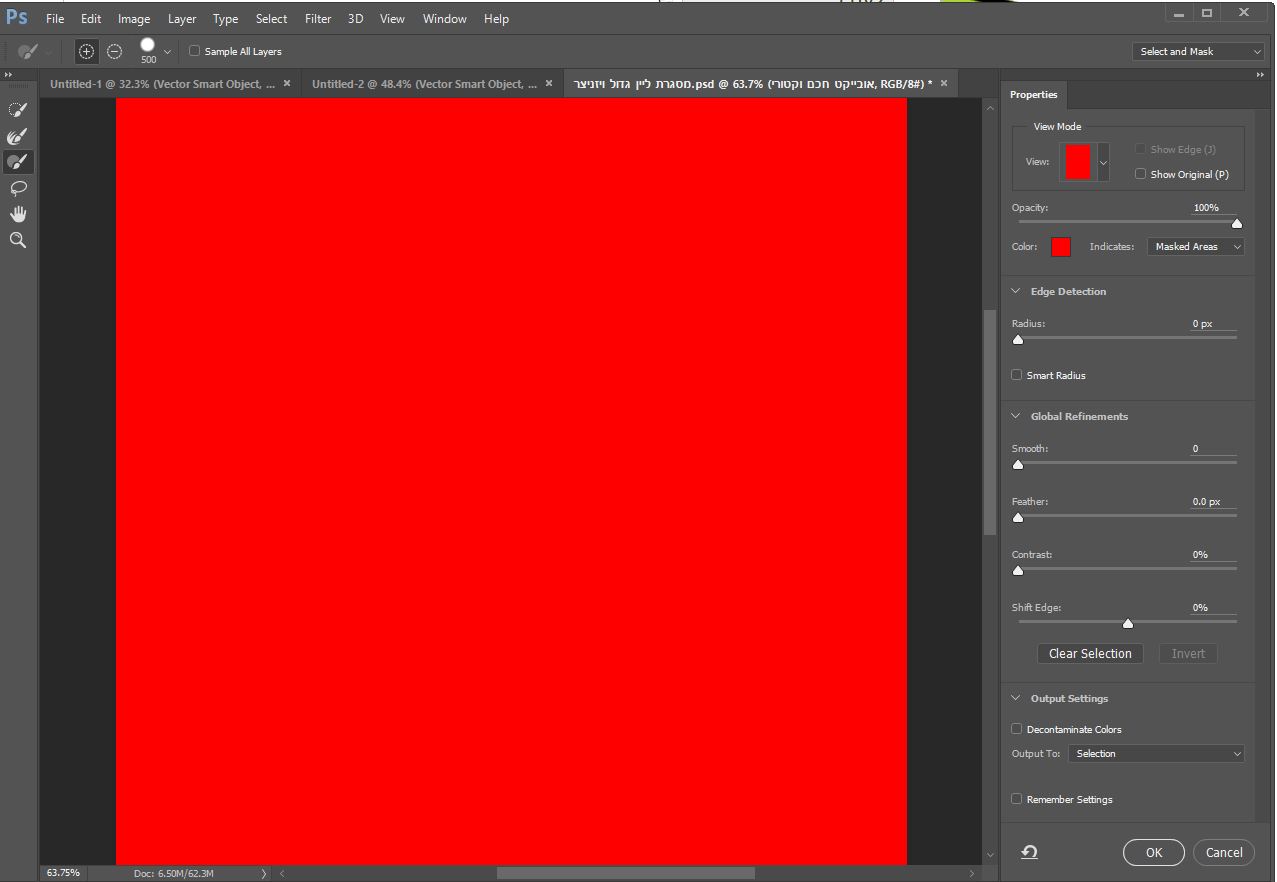This screenshot has height=882, width=1277.
Task: Open the Window menu
Action: click(445, 18)
